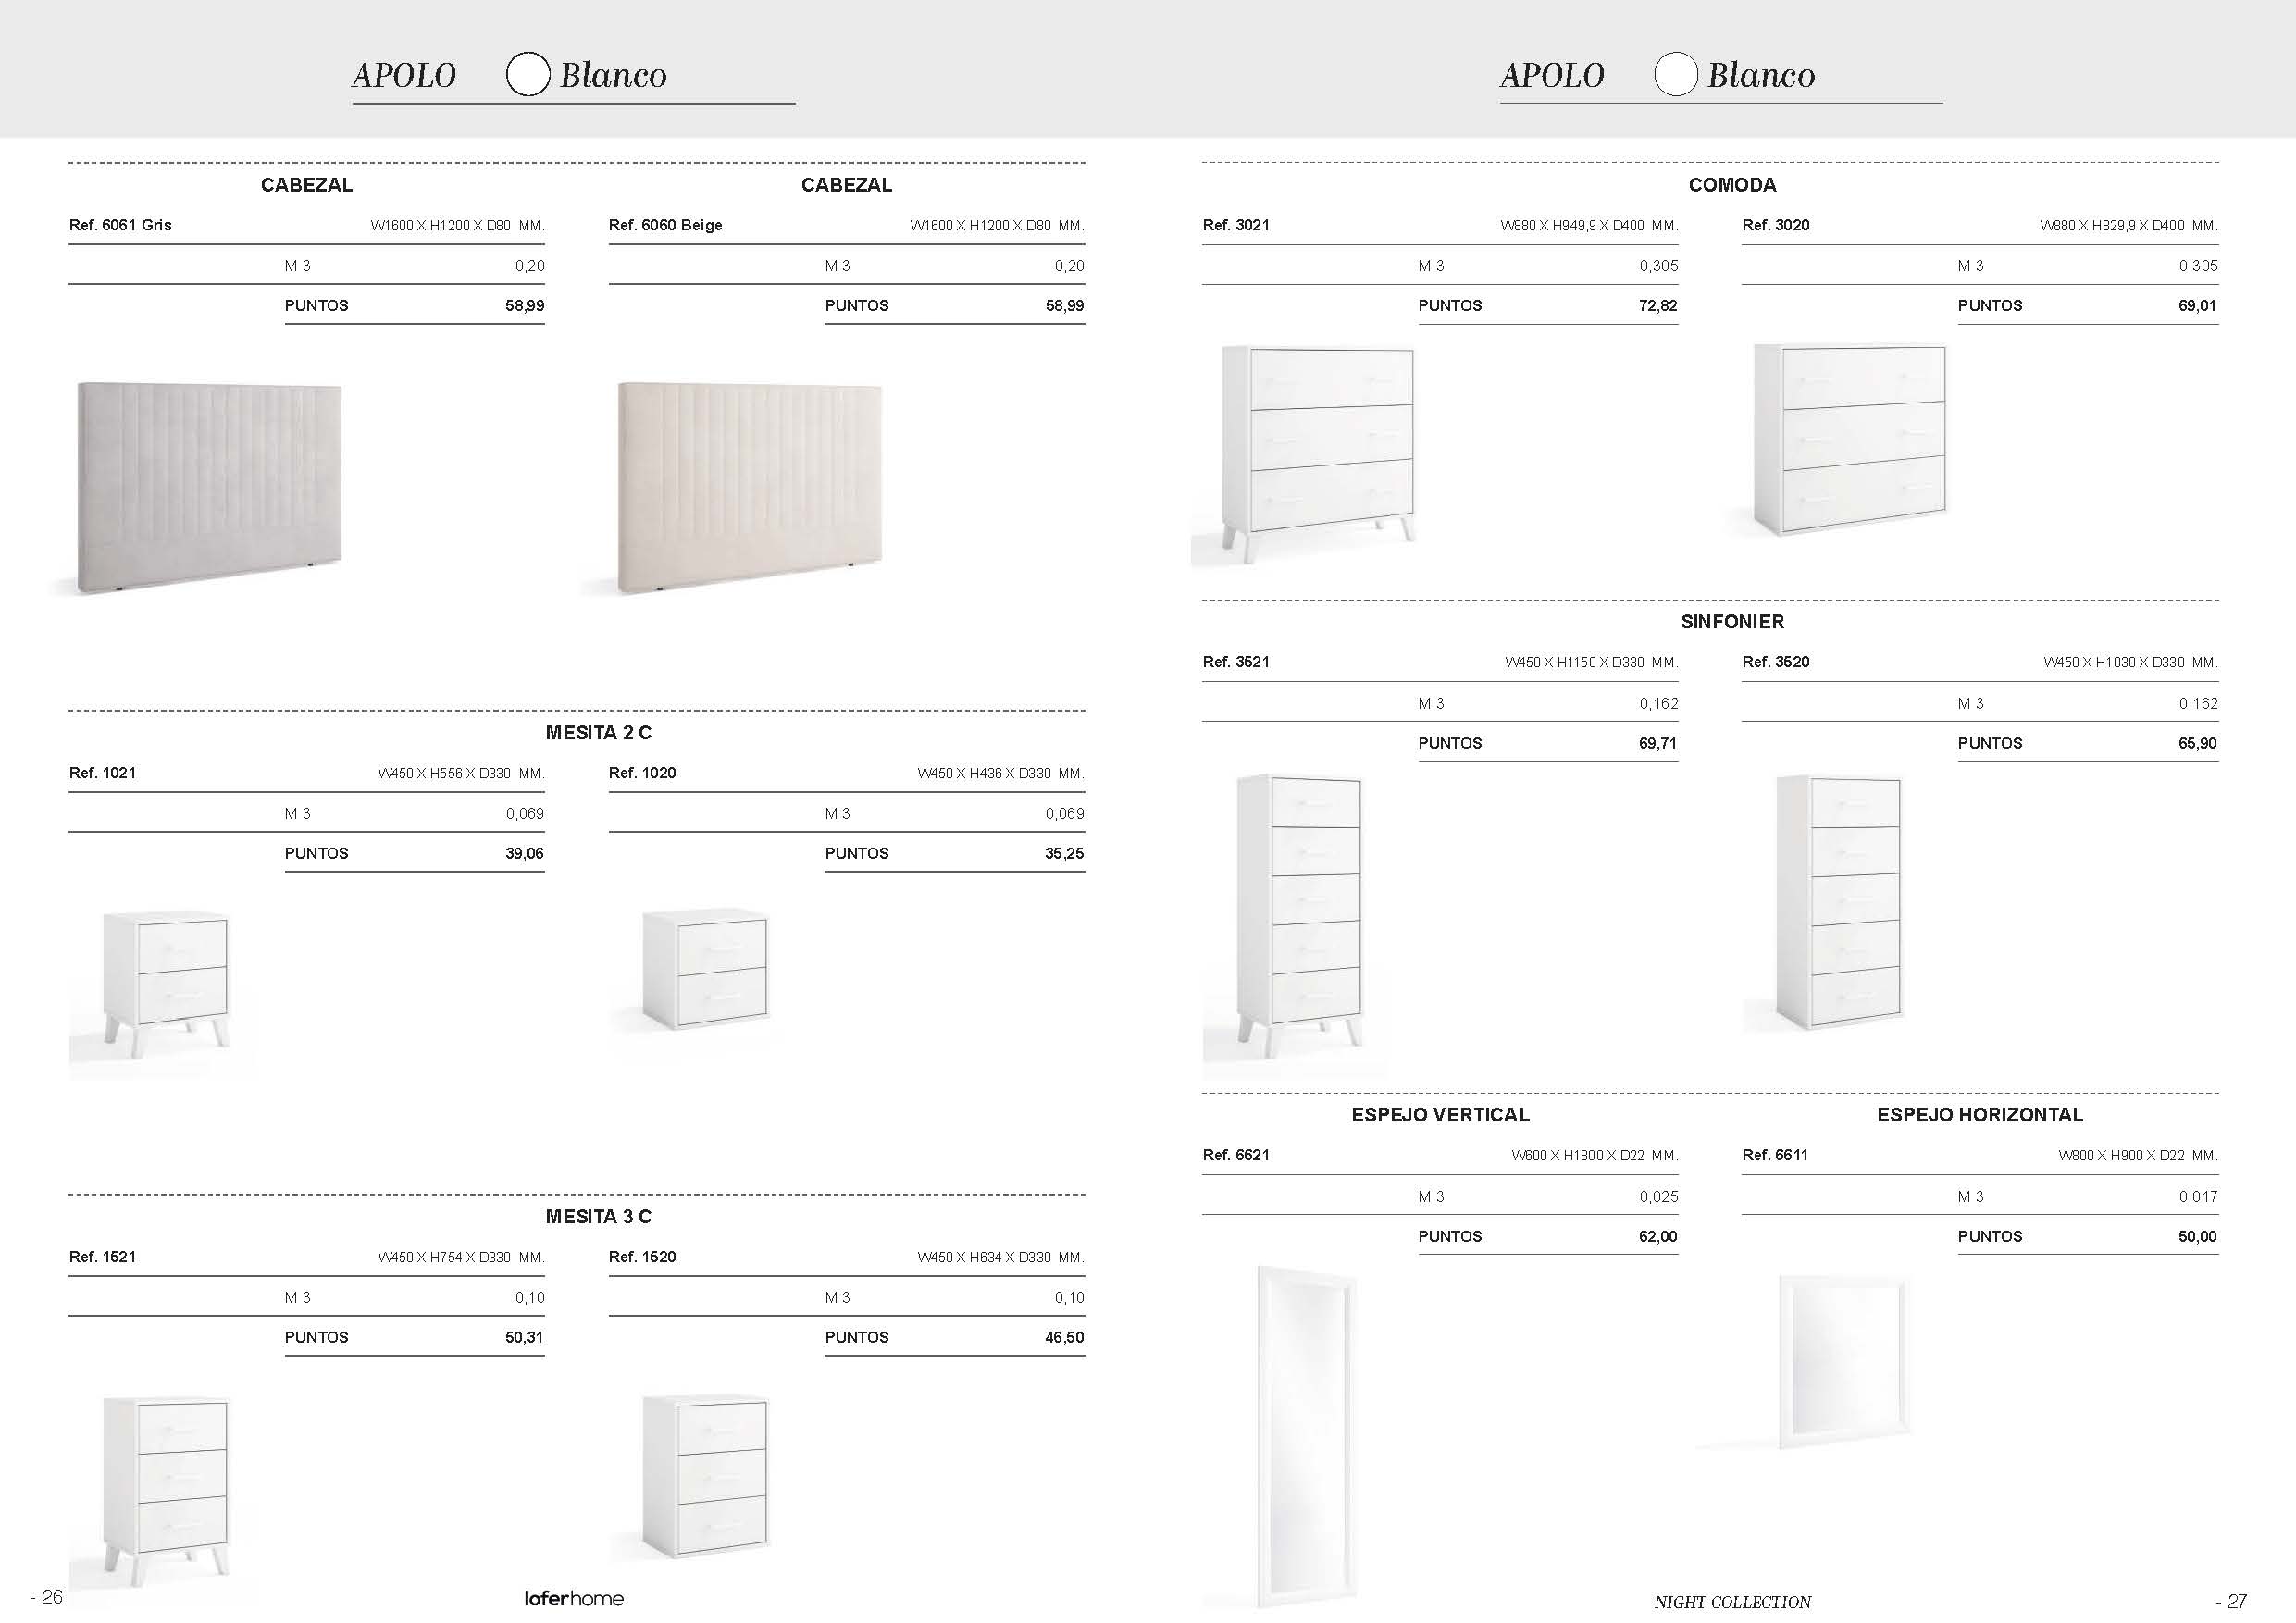Click dimensions W600 X H1800 X D22 MM.
This screenshot has width=2296, height=1623.
tap(1595, 1156)
